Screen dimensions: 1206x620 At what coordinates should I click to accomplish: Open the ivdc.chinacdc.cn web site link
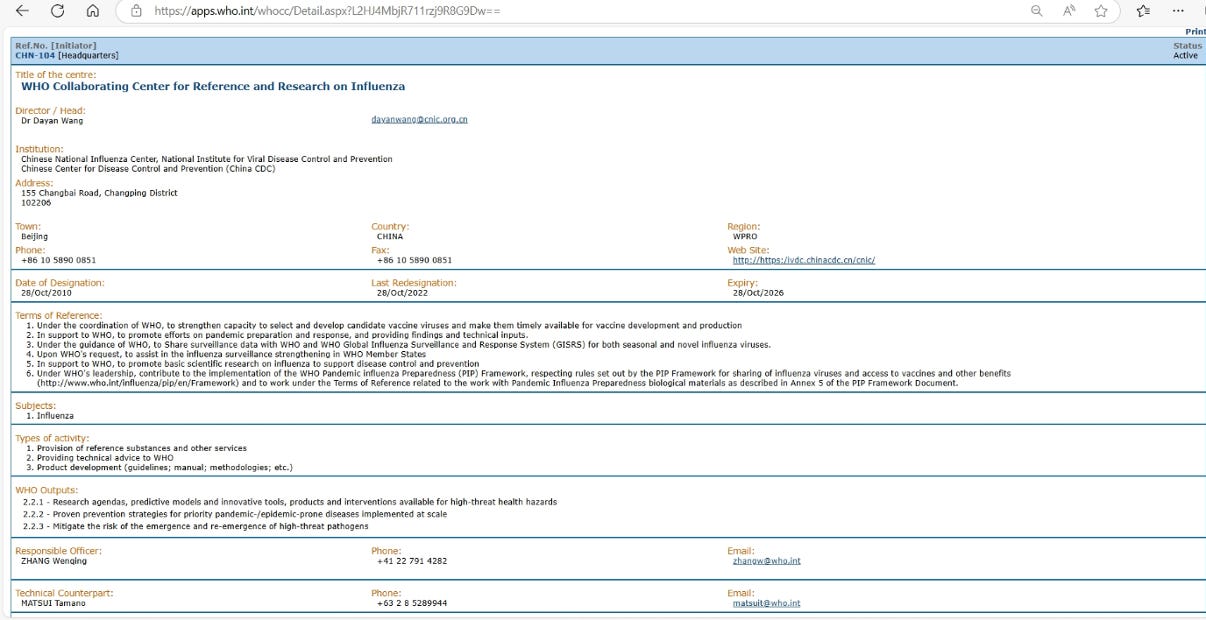804,260
